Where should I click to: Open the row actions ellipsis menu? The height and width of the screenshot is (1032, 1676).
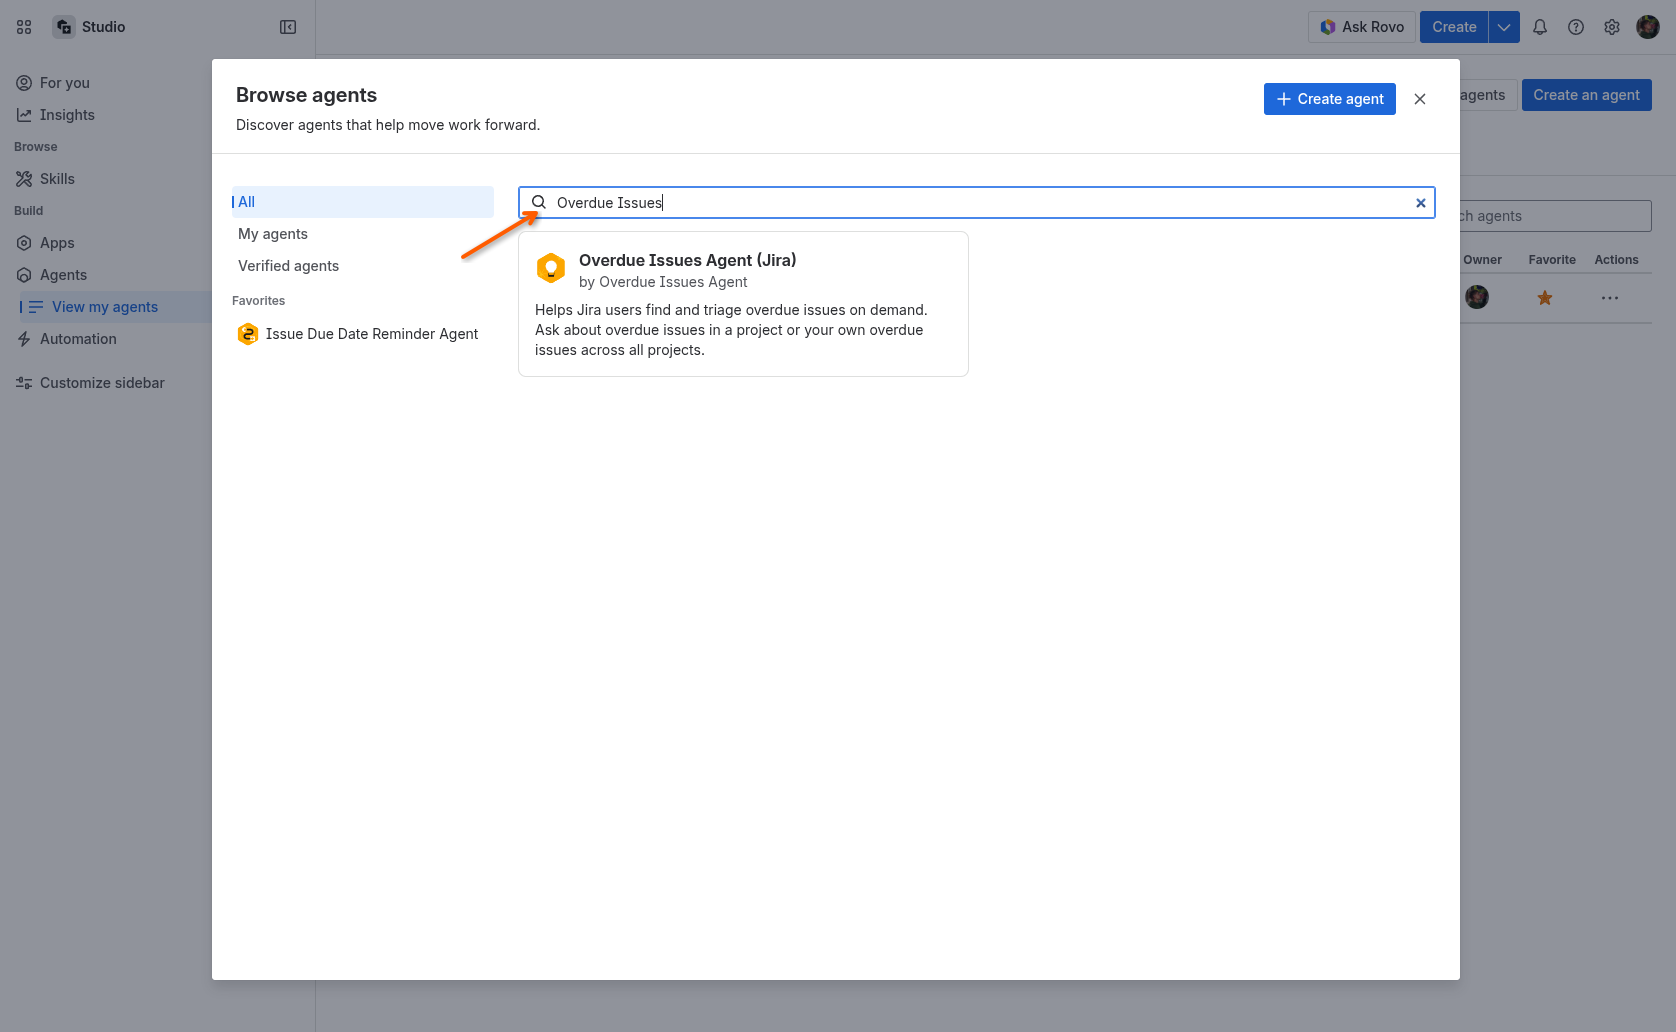[x=1610, y=298]
